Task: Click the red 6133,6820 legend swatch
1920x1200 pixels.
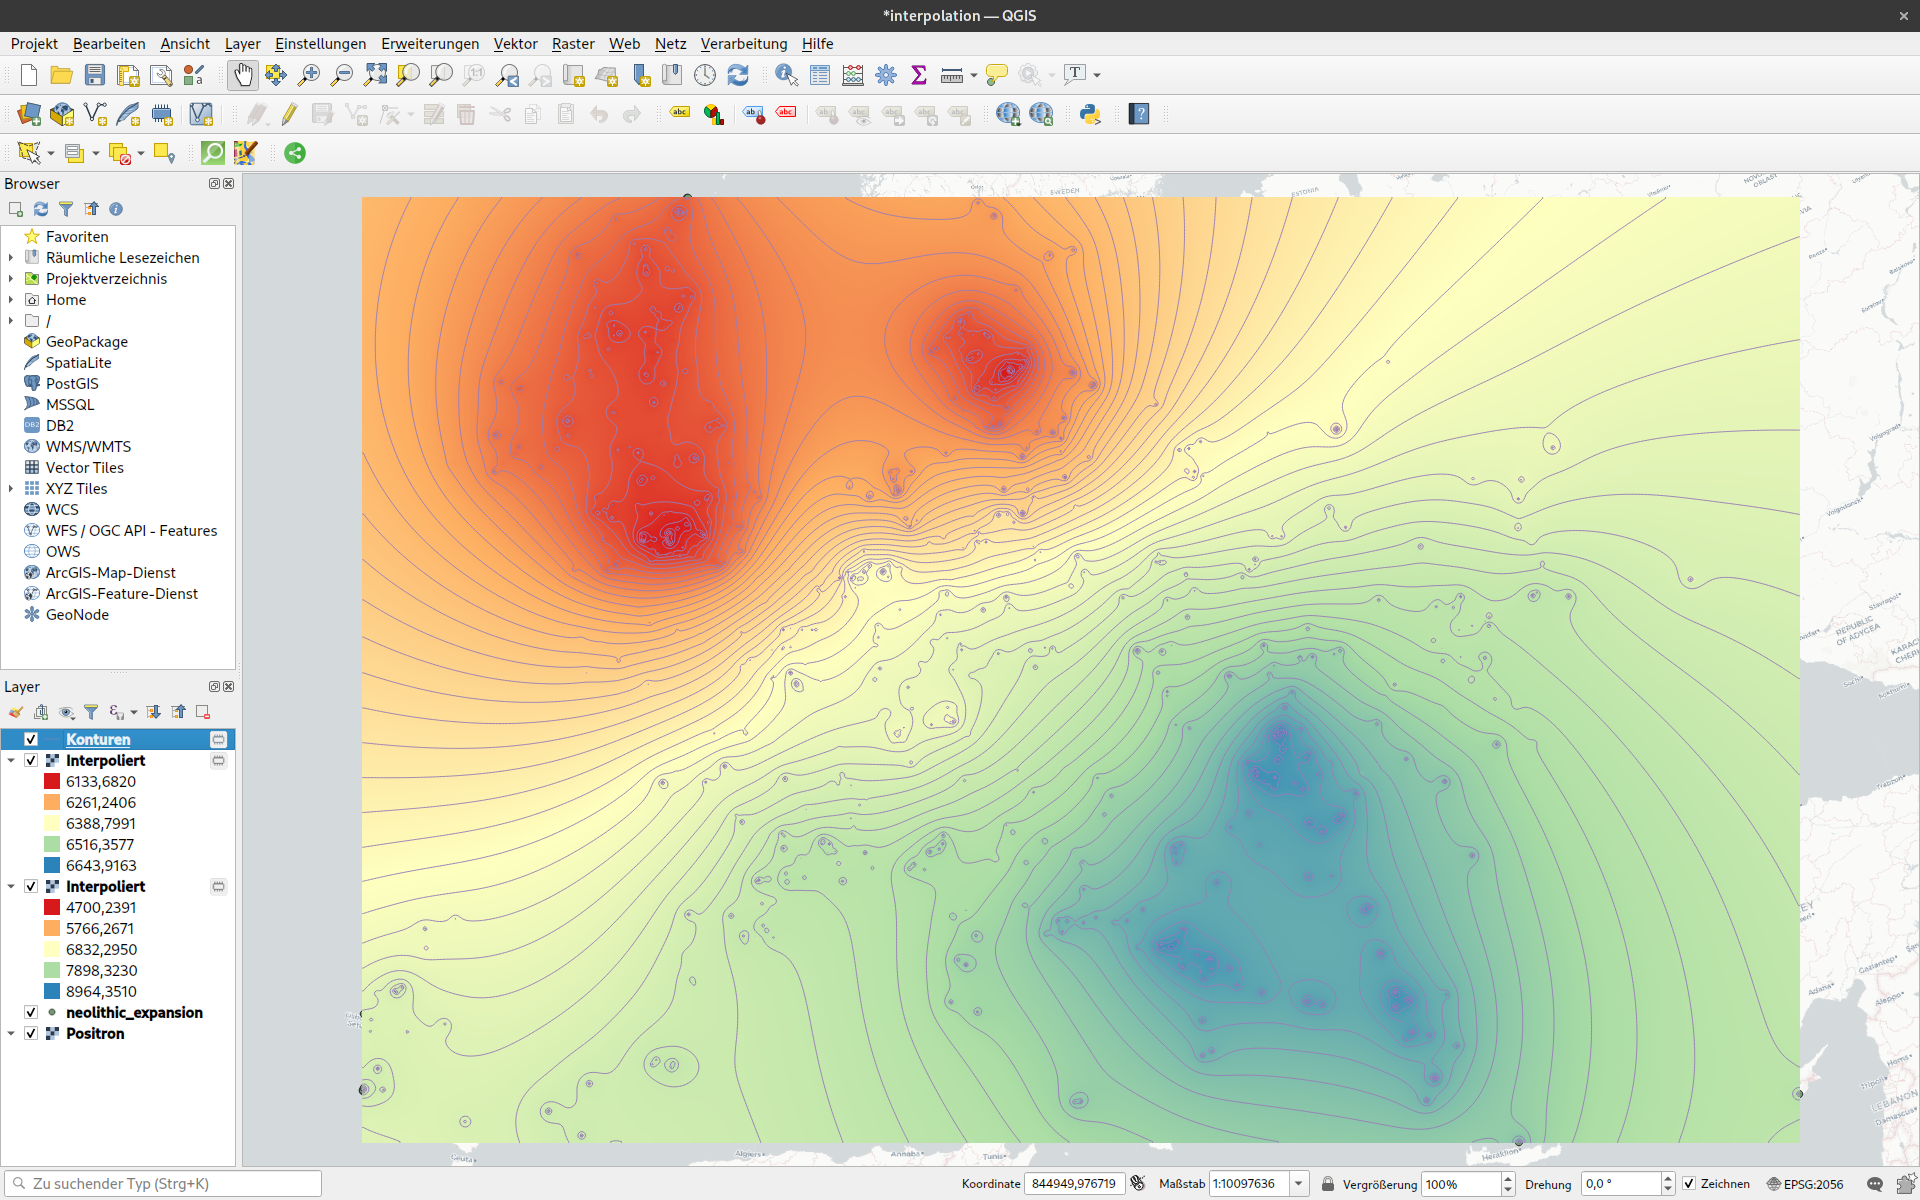Action: click(52, 781)
